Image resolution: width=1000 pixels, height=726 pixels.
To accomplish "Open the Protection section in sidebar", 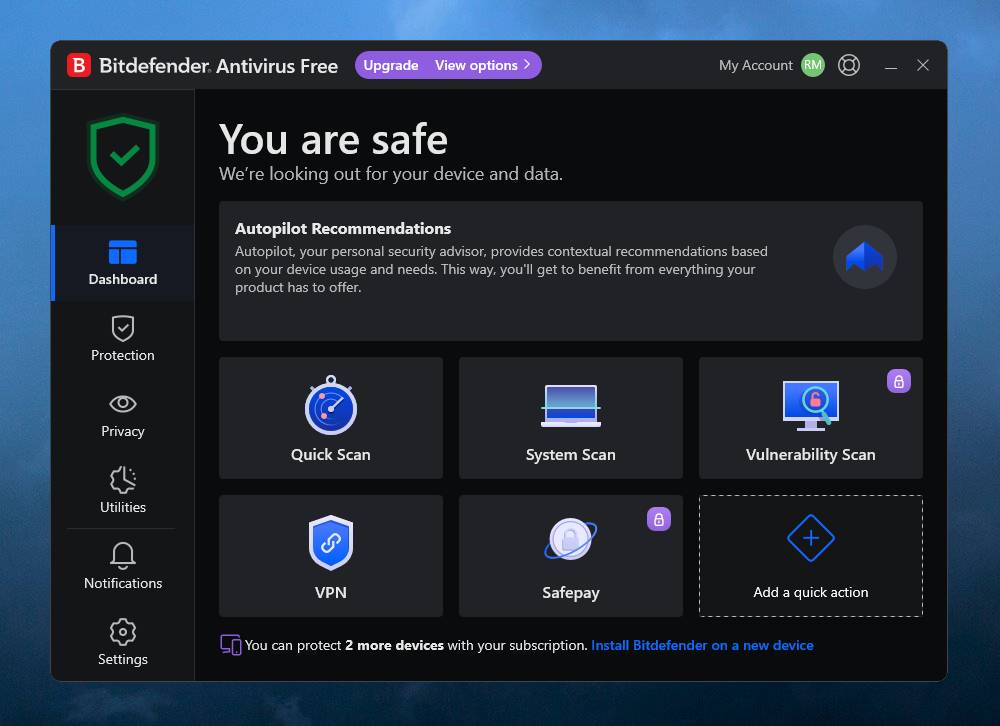I will pos(122,339).
